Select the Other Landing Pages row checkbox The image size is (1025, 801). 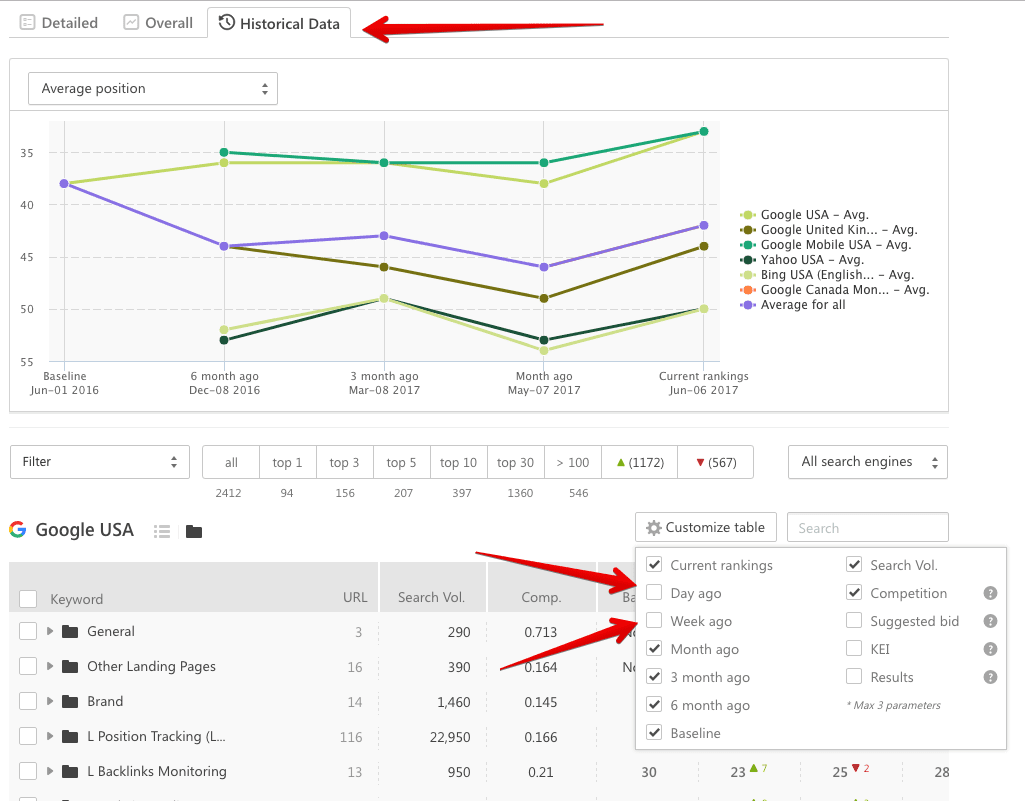28,666
